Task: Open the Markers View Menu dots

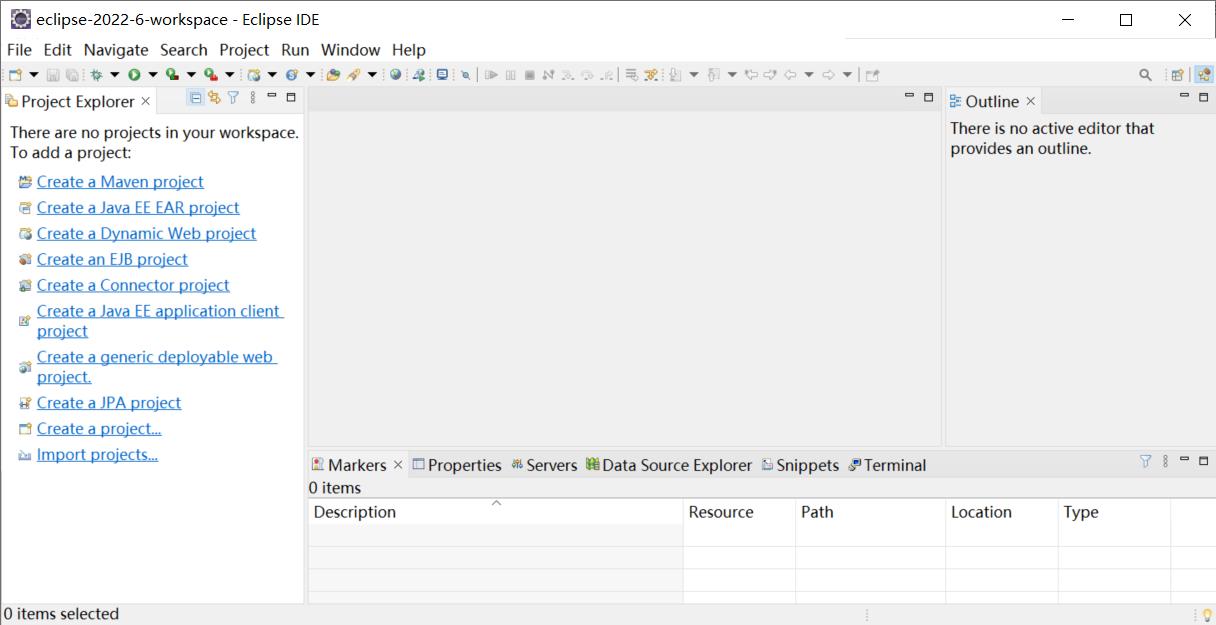Action: pos(1165,461)
